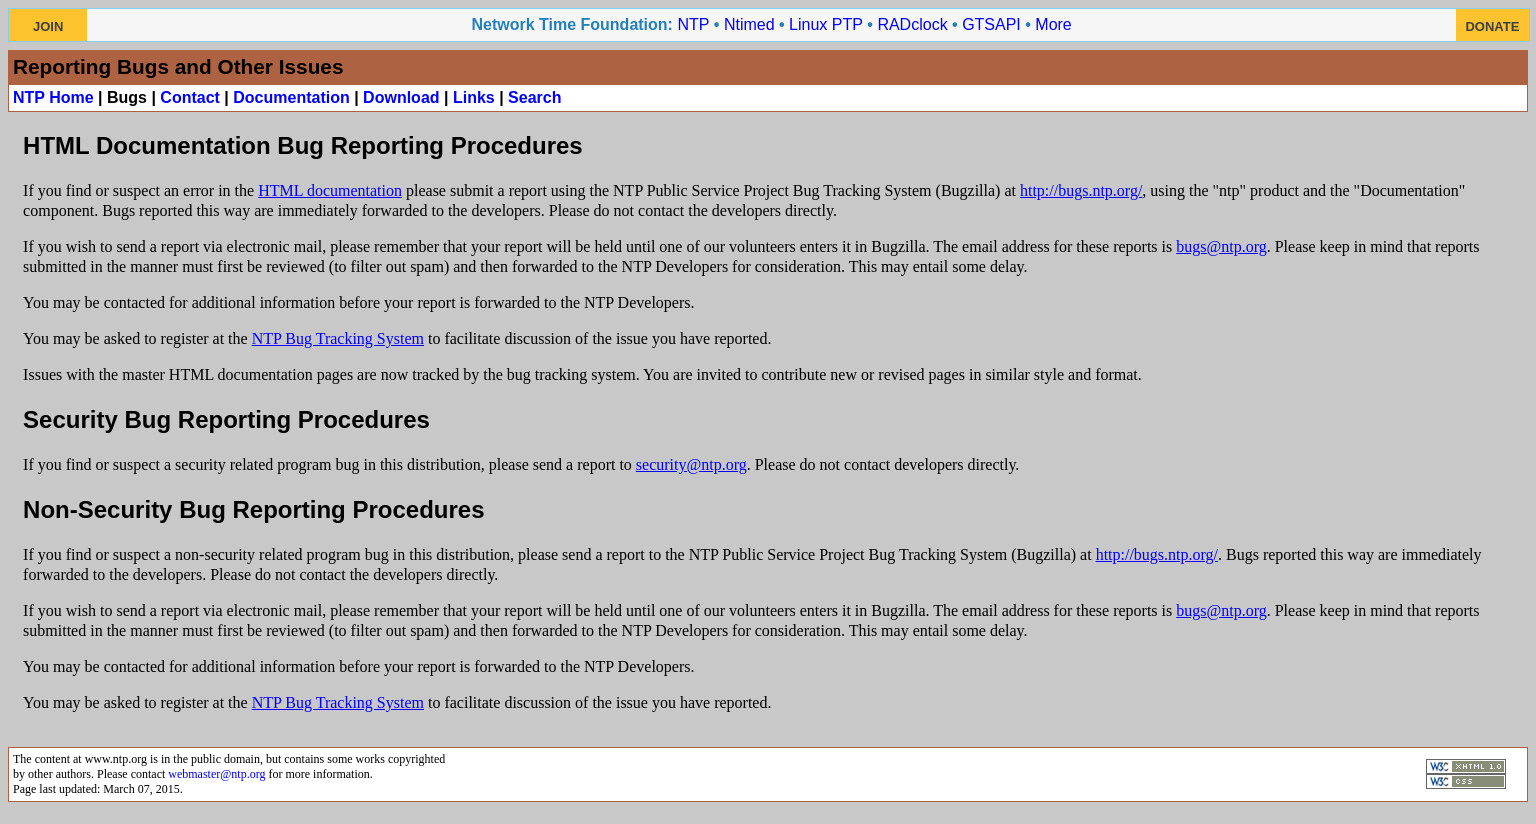Click the W3C CSS validation badge
The height and width of the screenshot is (824, 1536).
click(1465, 781)
